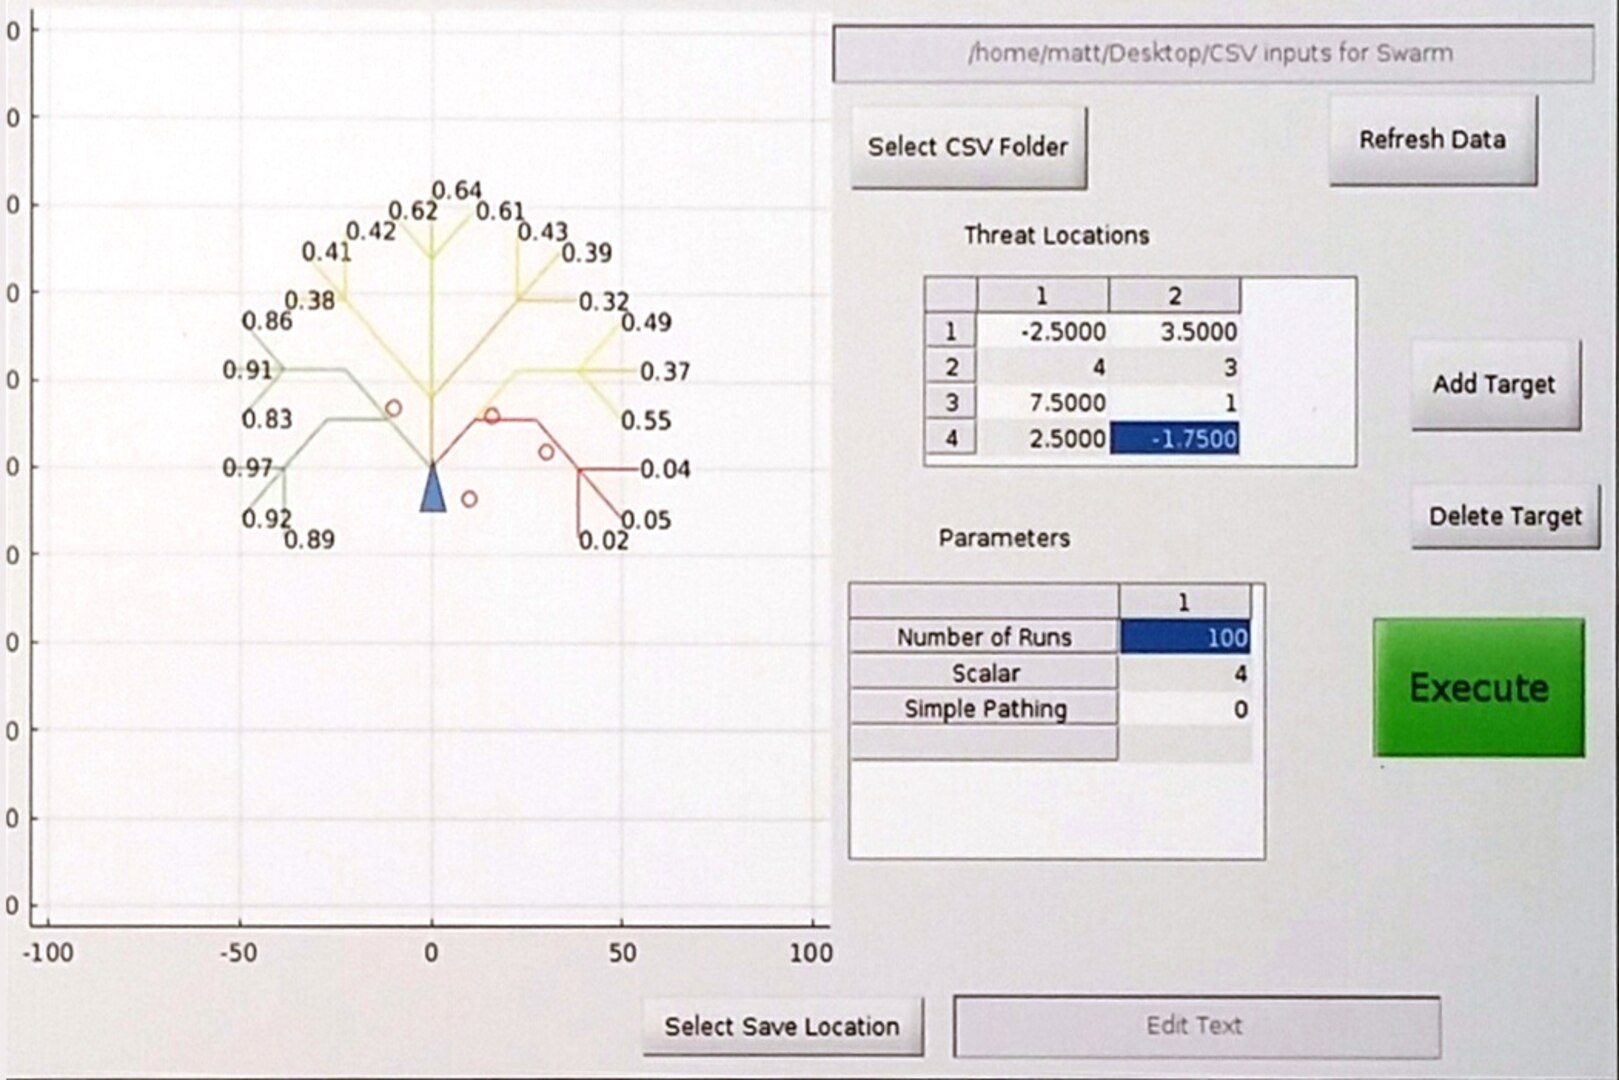Select the Scalar parameter value cell

pyautogui.click(x=1185, y=672)
